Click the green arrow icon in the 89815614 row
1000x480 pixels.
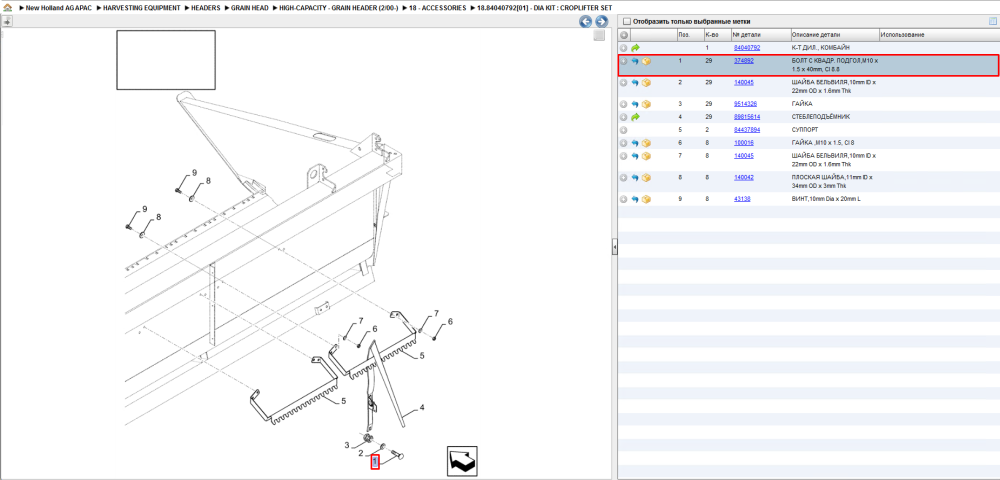[x=635, y=117]
